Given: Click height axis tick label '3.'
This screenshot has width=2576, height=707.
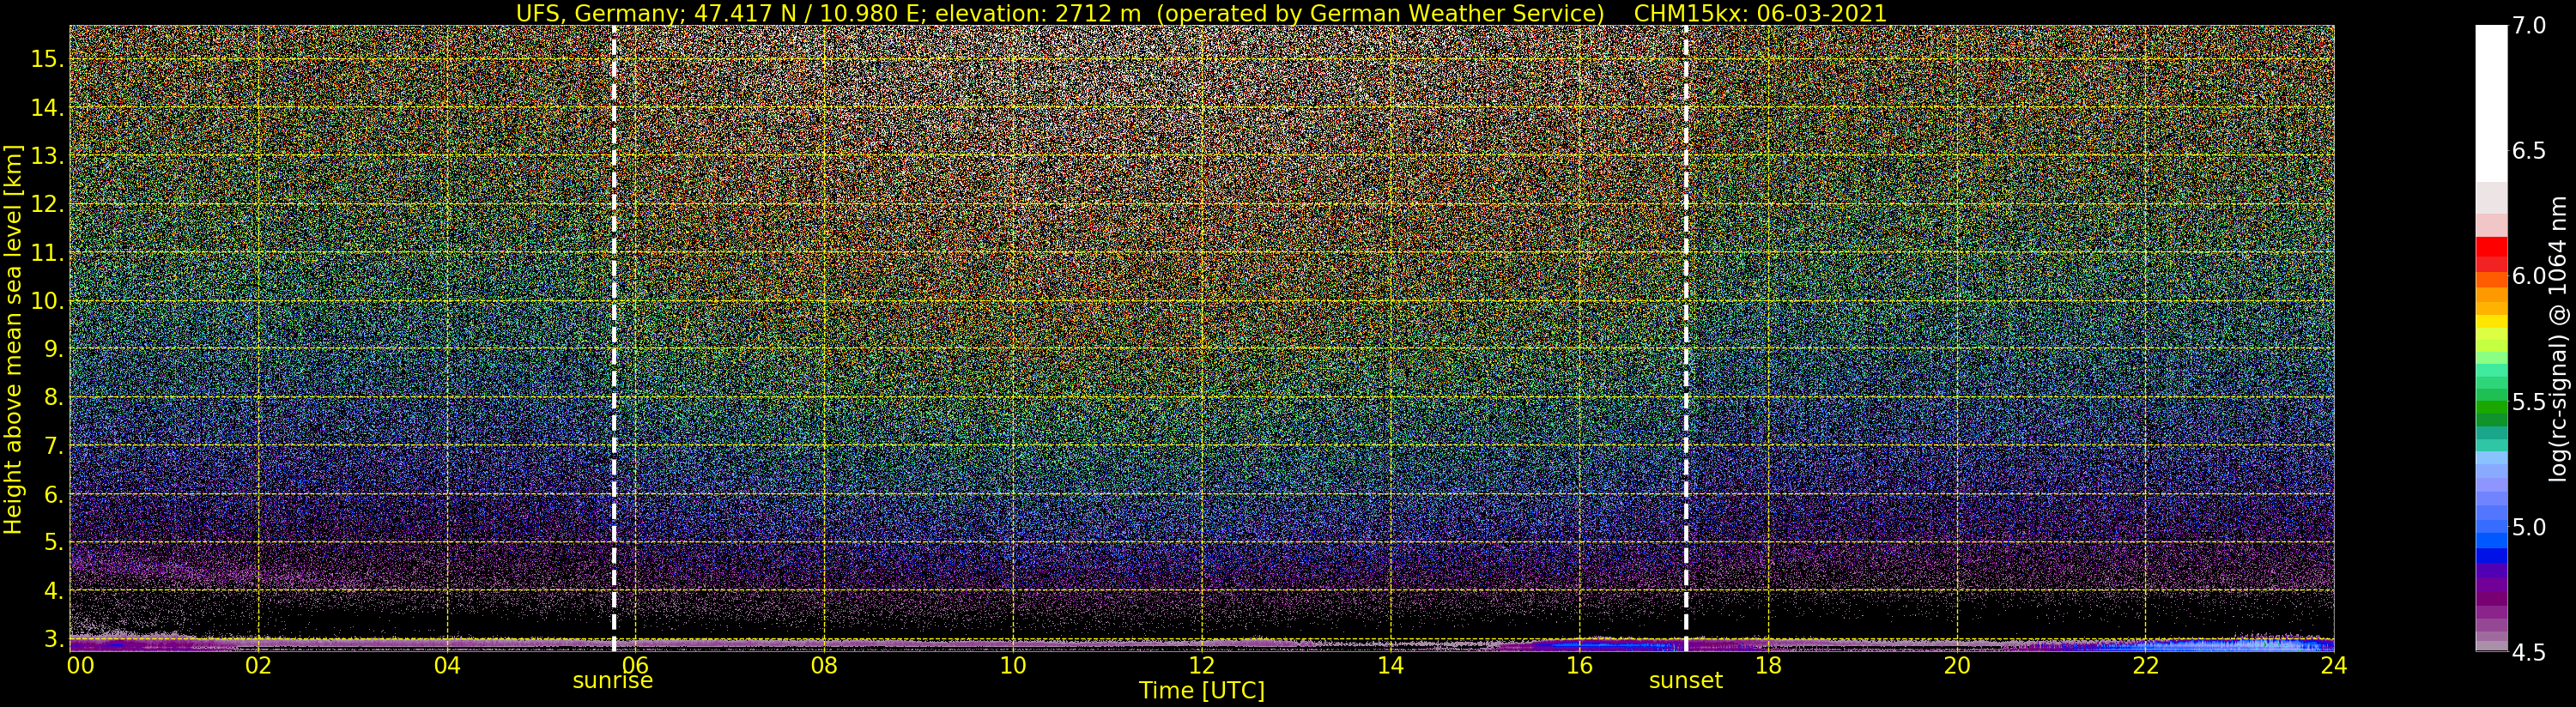Looking at the screenshot, I should [x=53, y=639].
